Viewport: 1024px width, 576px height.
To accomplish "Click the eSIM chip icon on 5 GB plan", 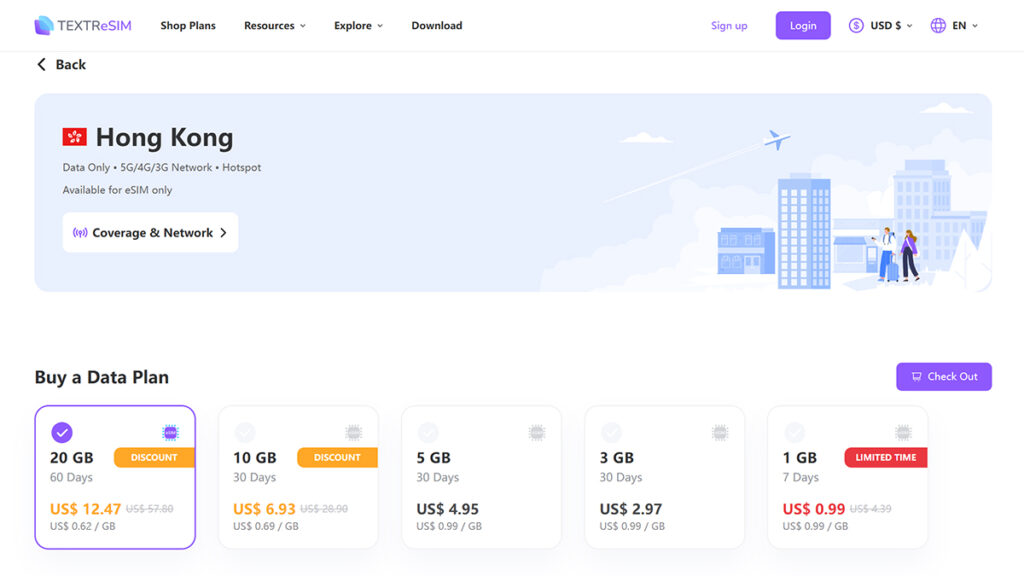I will [x=536, y=432].
